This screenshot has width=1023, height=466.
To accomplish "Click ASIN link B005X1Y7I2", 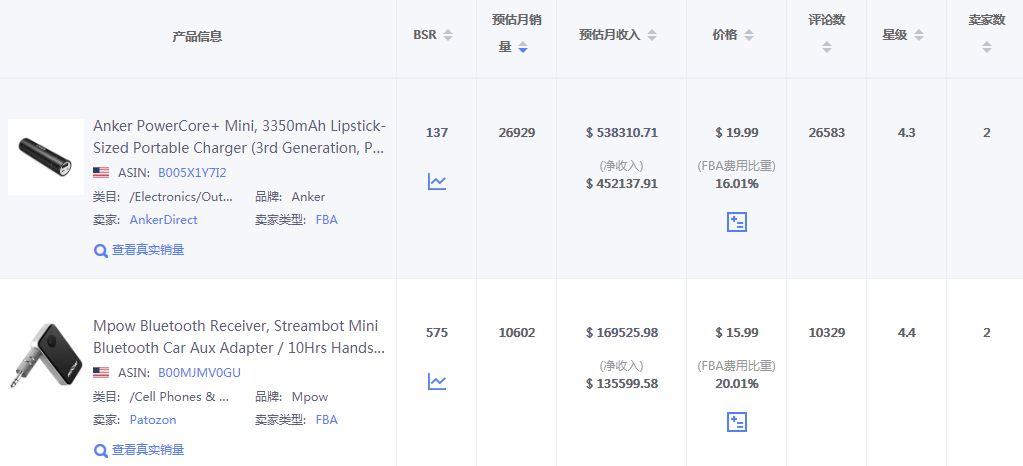I will pyautogui.click(x=192, y=172).
